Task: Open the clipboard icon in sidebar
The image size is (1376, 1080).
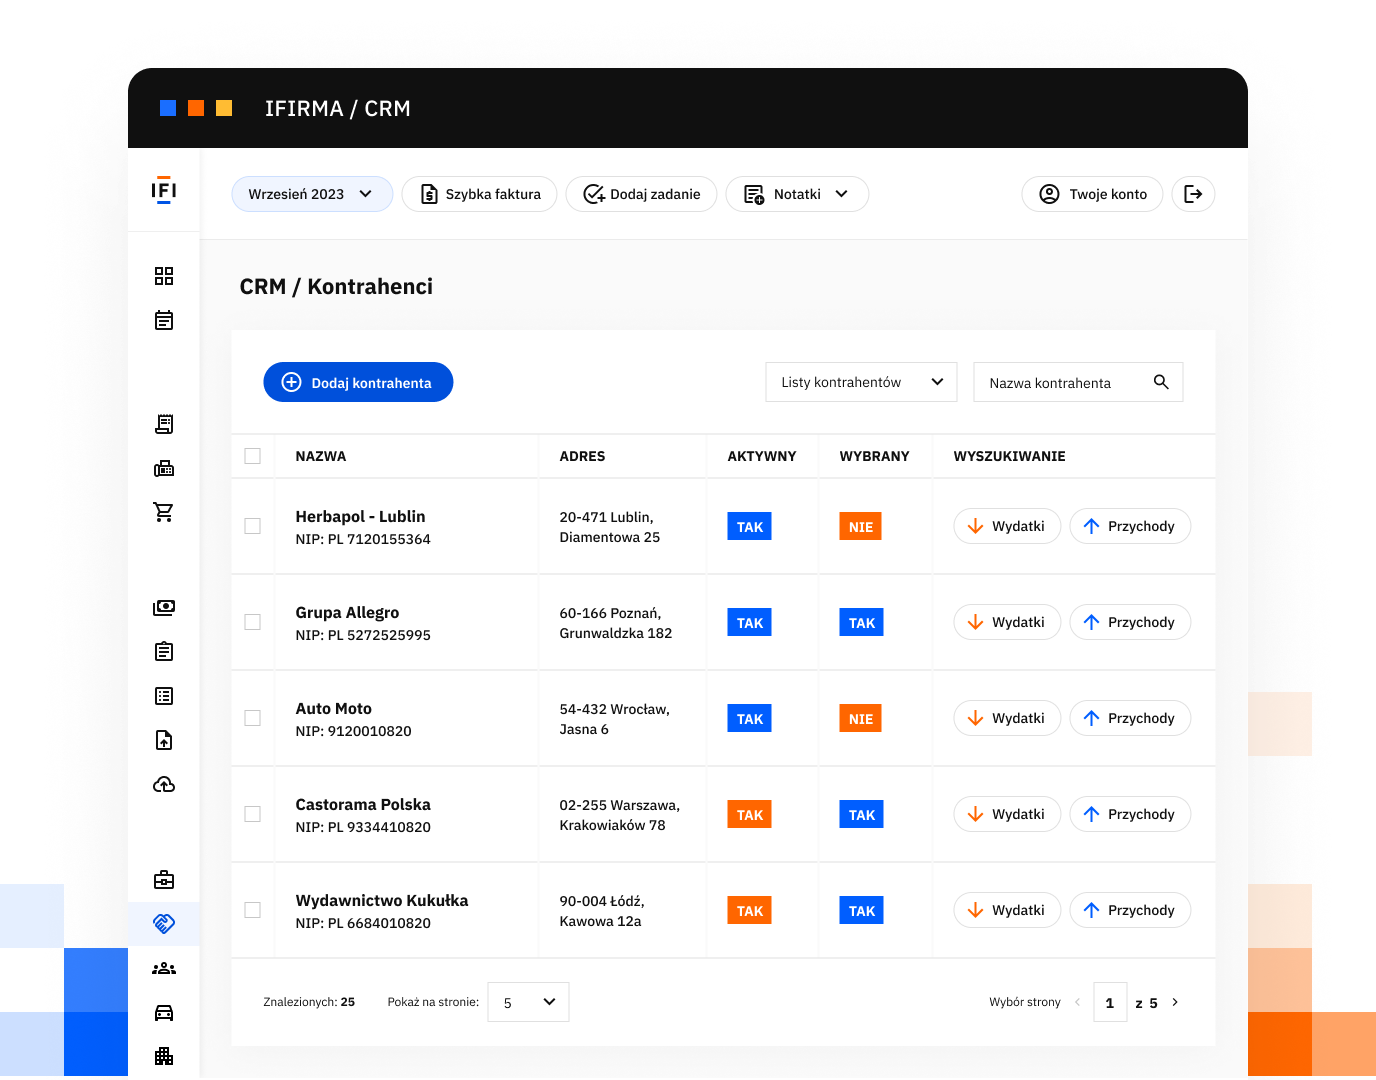Action: click(164, 652)
